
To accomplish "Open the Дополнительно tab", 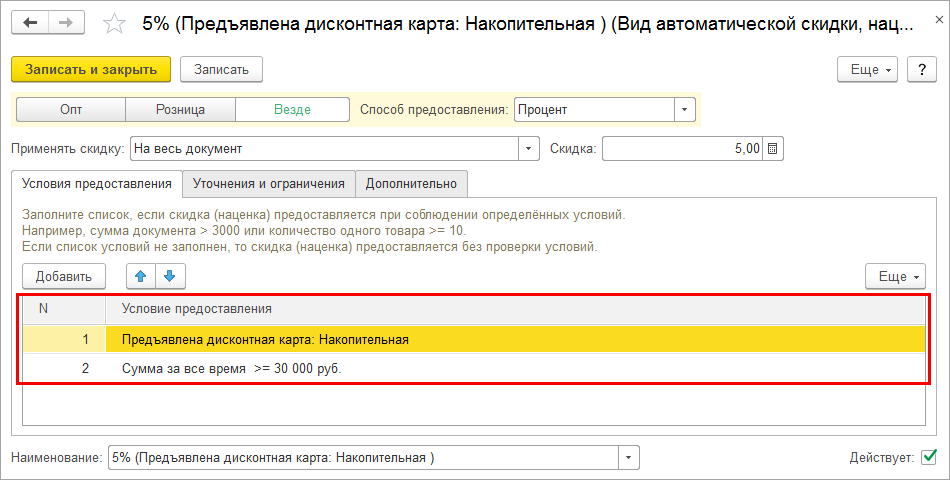I will coord(411,184).
